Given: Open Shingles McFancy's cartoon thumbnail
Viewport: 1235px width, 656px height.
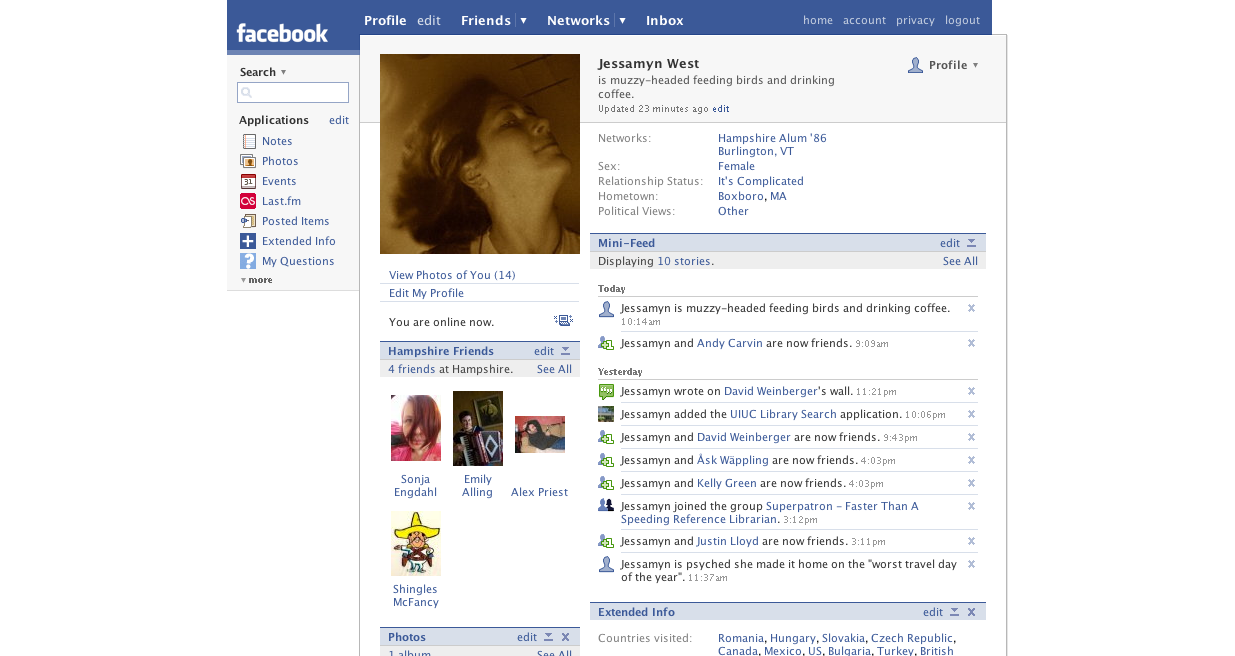Looking at the screenshot, I should 416,543.
